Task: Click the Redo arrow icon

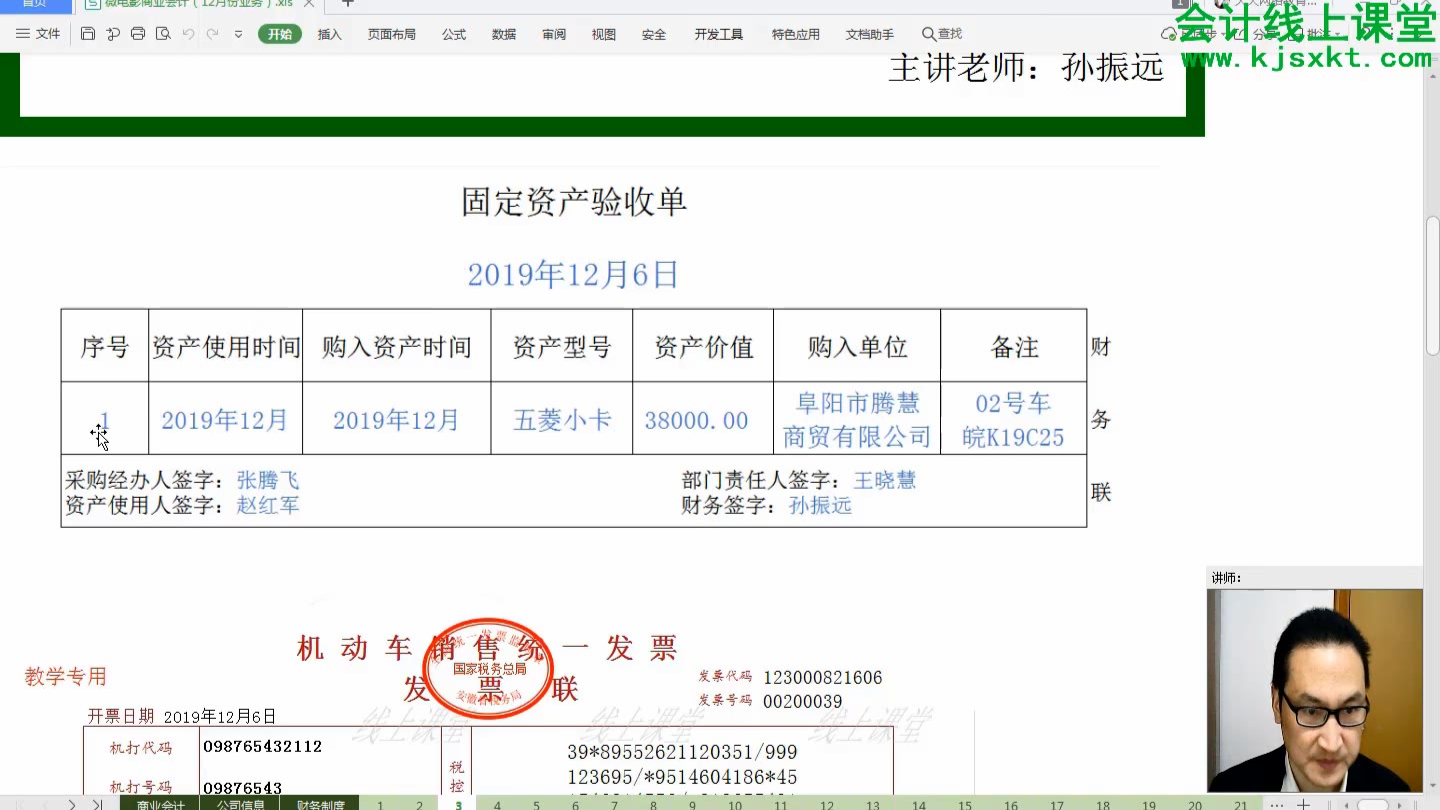Action: tap(213, 34)
